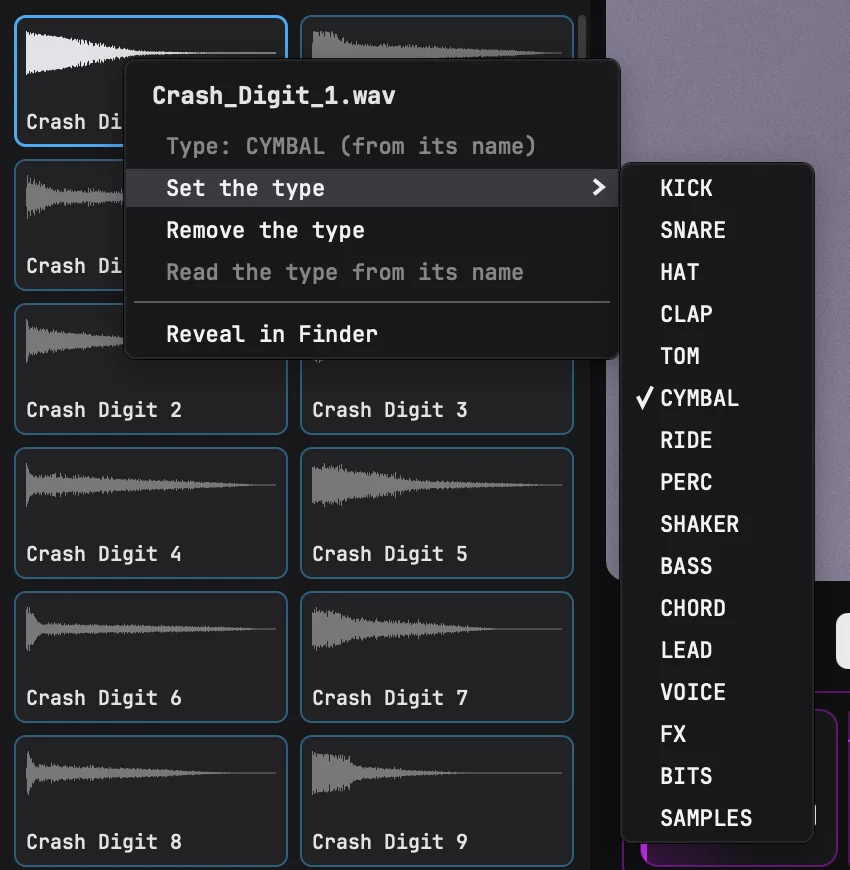Screen dimensions: 850x870
Task: Select the checked CYMBAL type
Action: (717, 398)
